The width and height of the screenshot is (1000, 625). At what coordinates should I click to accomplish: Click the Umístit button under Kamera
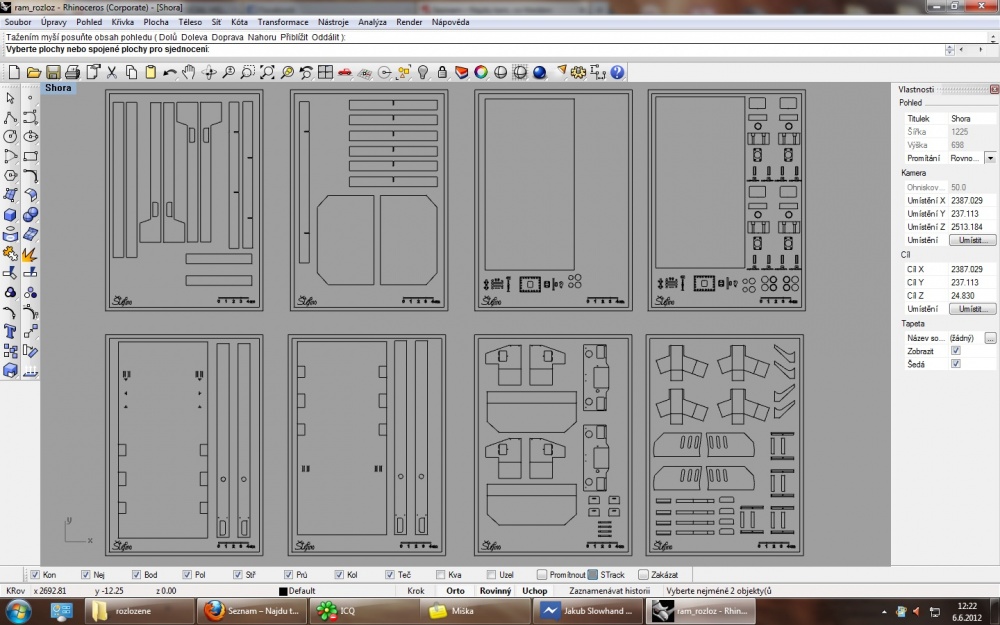pos(972,240)
